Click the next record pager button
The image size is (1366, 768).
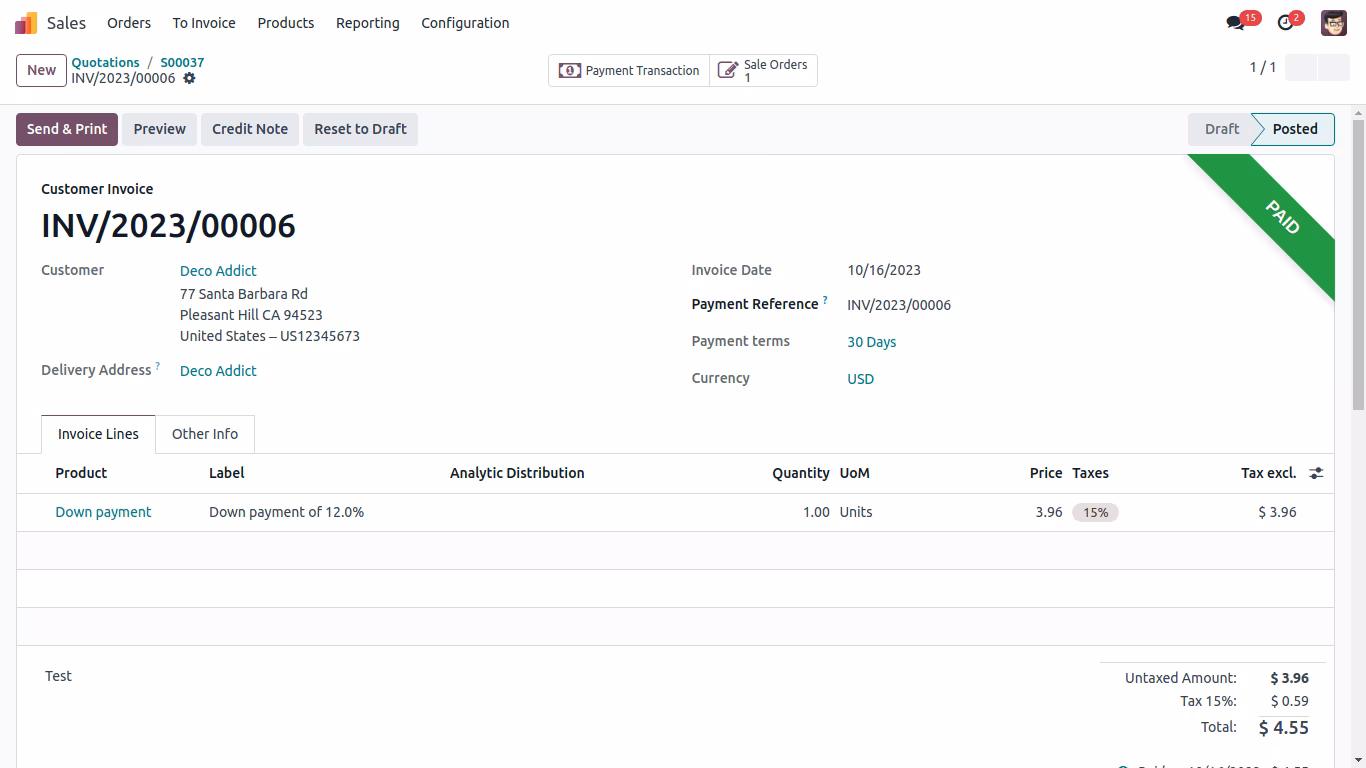1334,68
